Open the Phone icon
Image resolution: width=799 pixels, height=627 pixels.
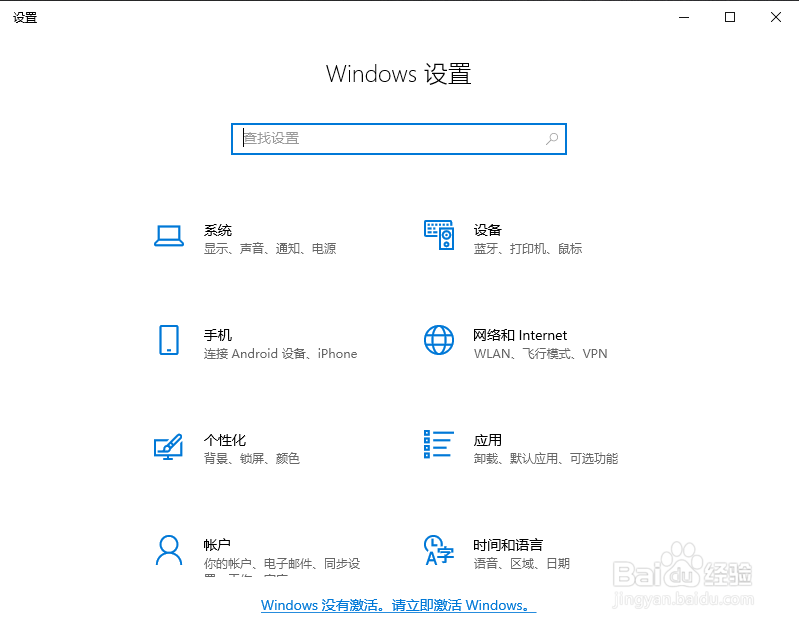click(169, 340)
